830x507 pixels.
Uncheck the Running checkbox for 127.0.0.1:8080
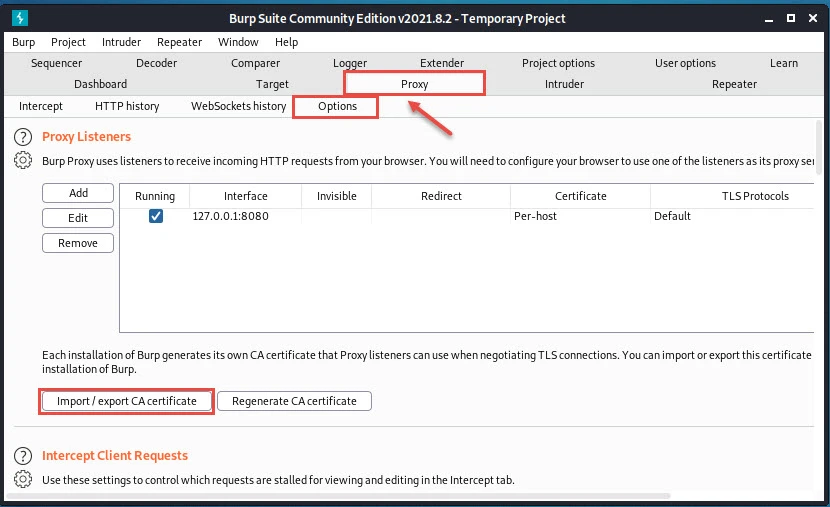[156, 216]
